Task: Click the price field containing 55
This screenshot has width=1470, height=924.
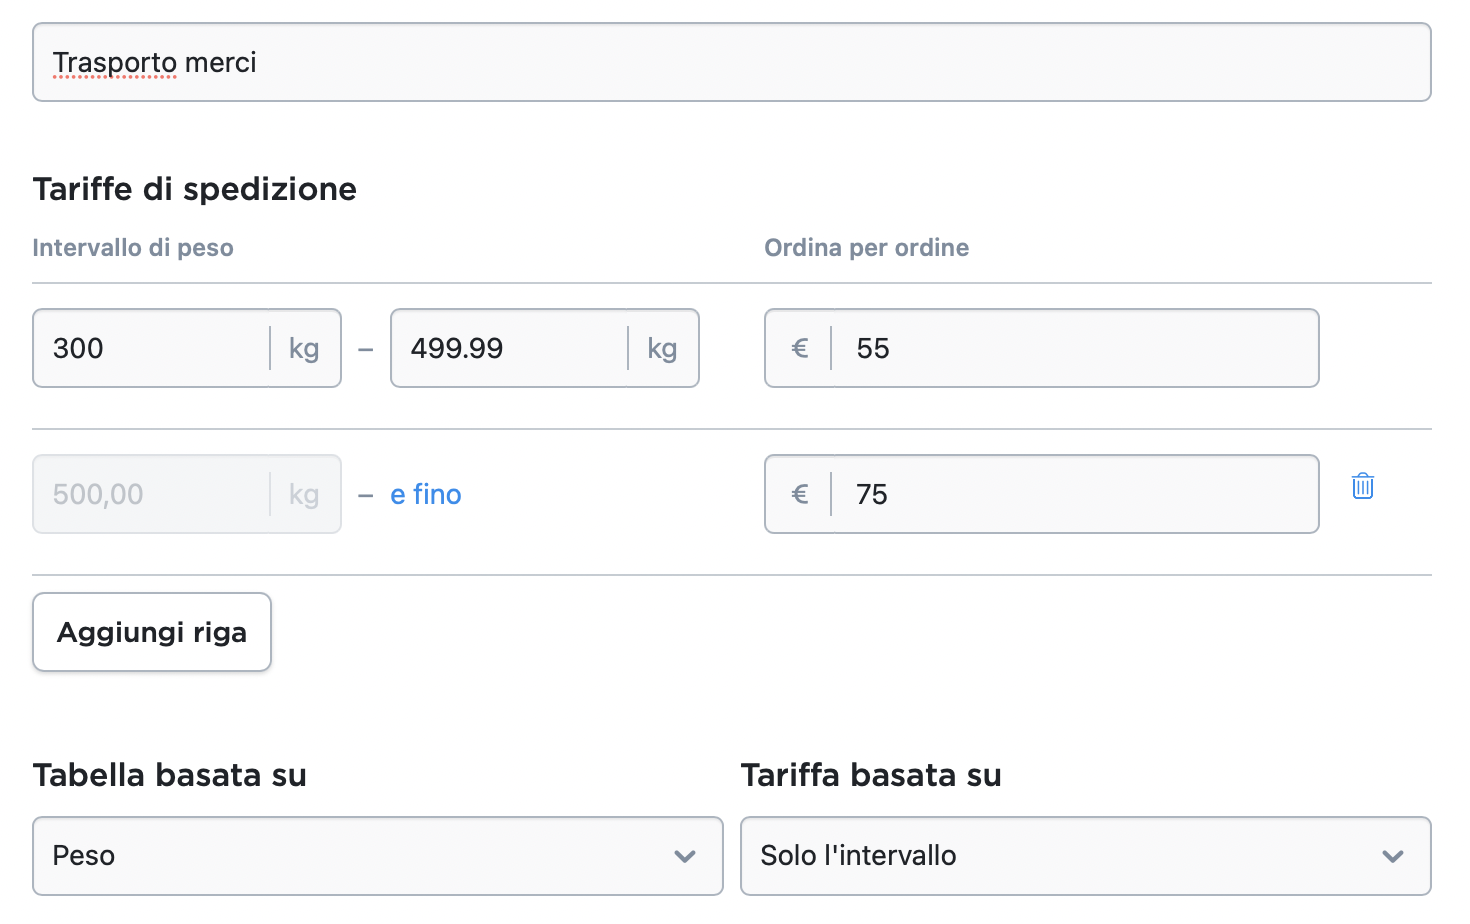Action: 1075,349
